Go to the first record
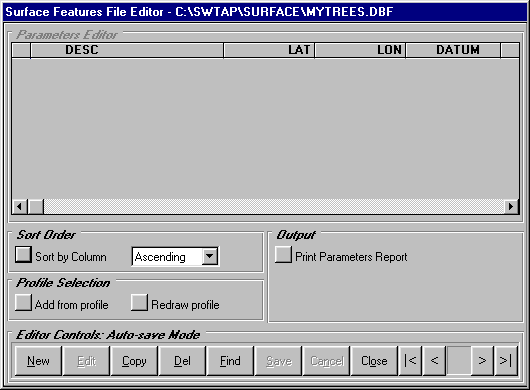 tap(410, 361)
